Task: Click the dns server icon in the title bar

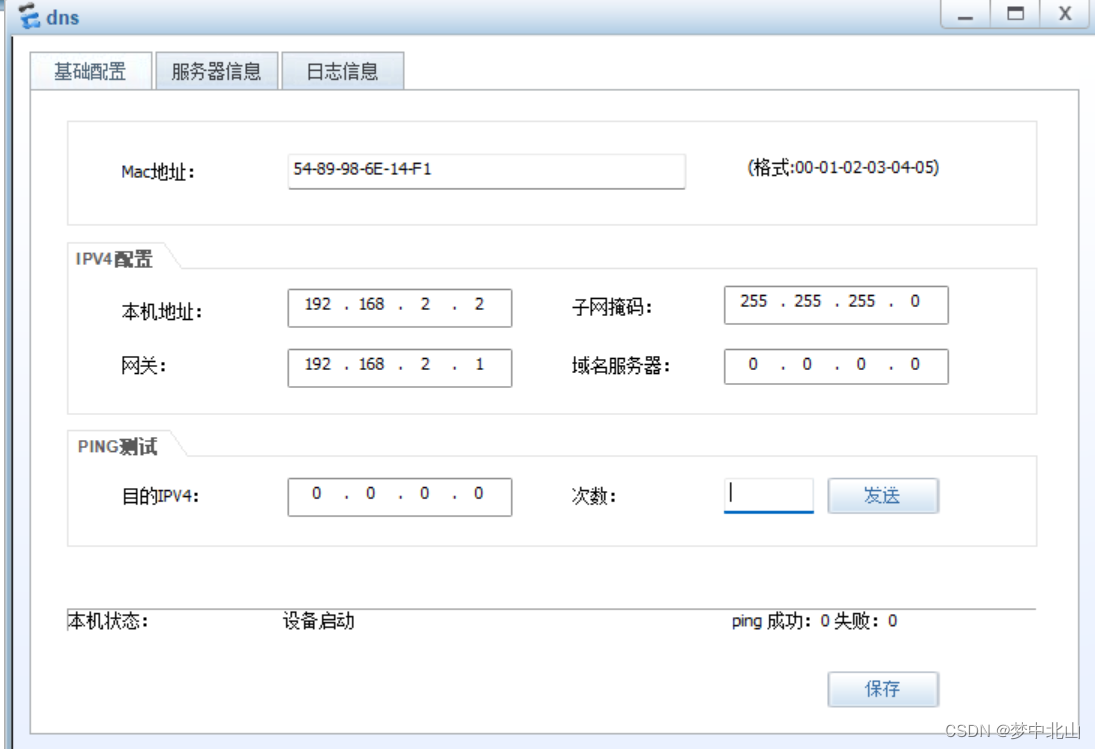Action: point(29,15)
